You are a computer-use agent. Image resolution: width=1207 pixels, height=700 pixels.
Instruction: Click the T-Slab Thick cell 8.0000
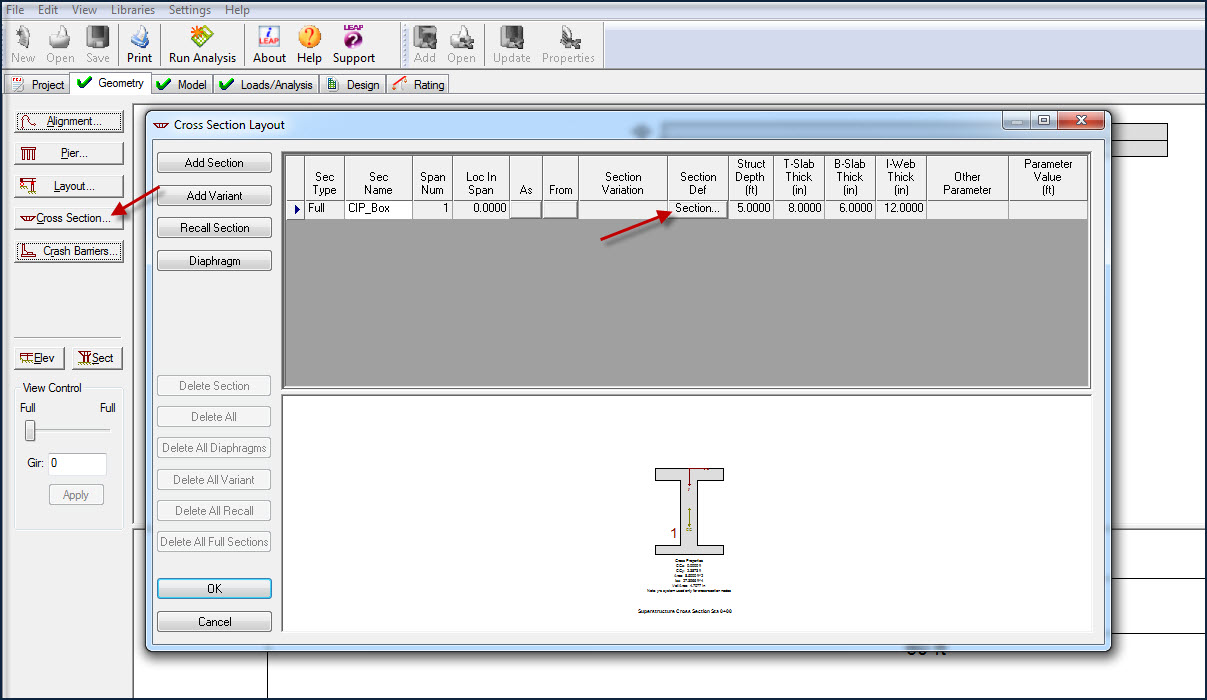[799, 210]
